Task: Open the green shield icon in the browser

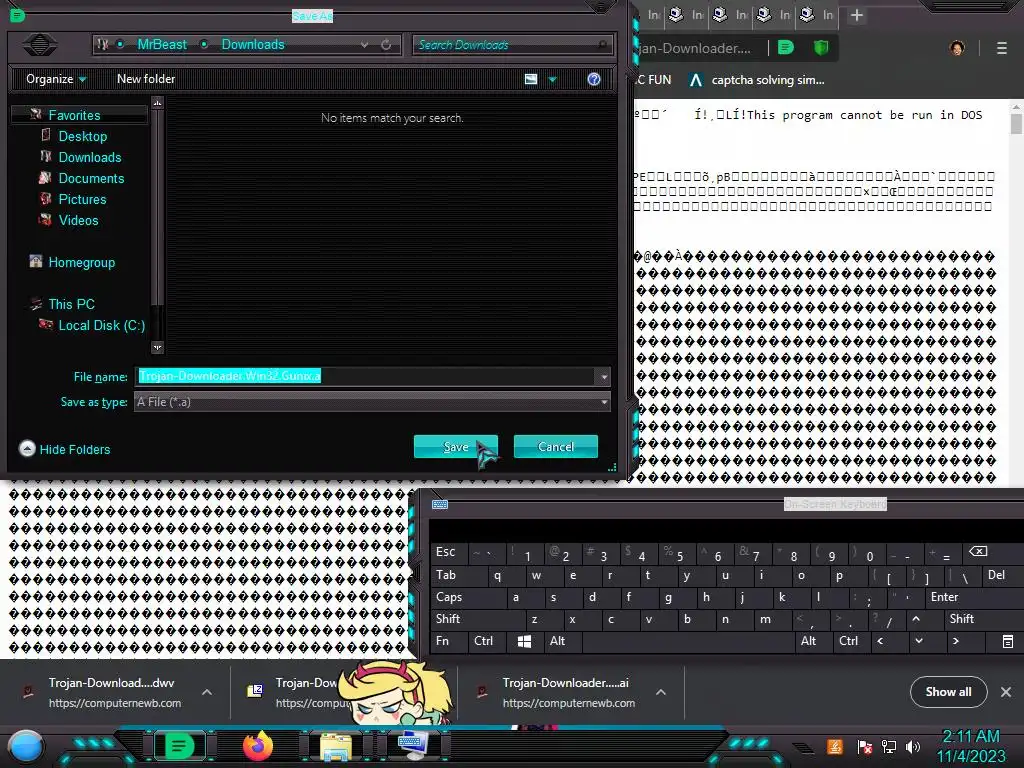Action: [x=821, y=47]
